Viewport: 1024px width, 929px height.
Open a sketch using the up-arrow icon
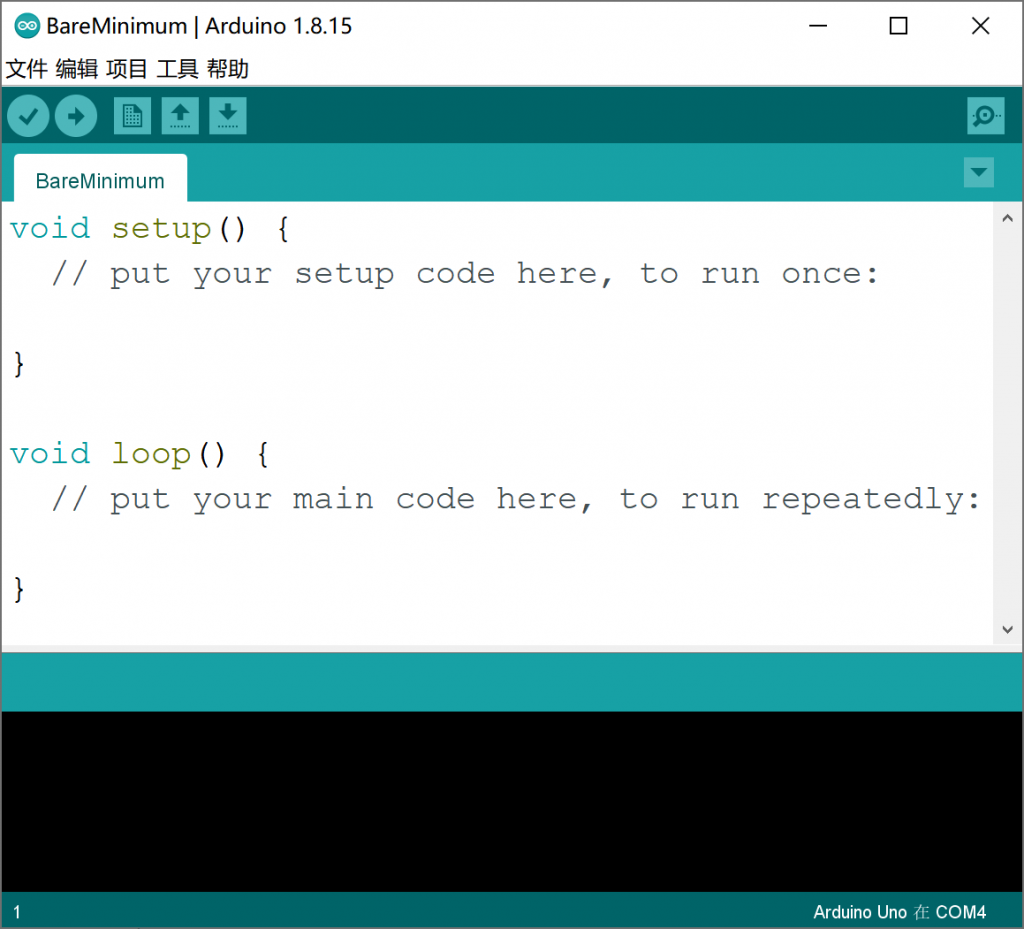click(180, 116)
